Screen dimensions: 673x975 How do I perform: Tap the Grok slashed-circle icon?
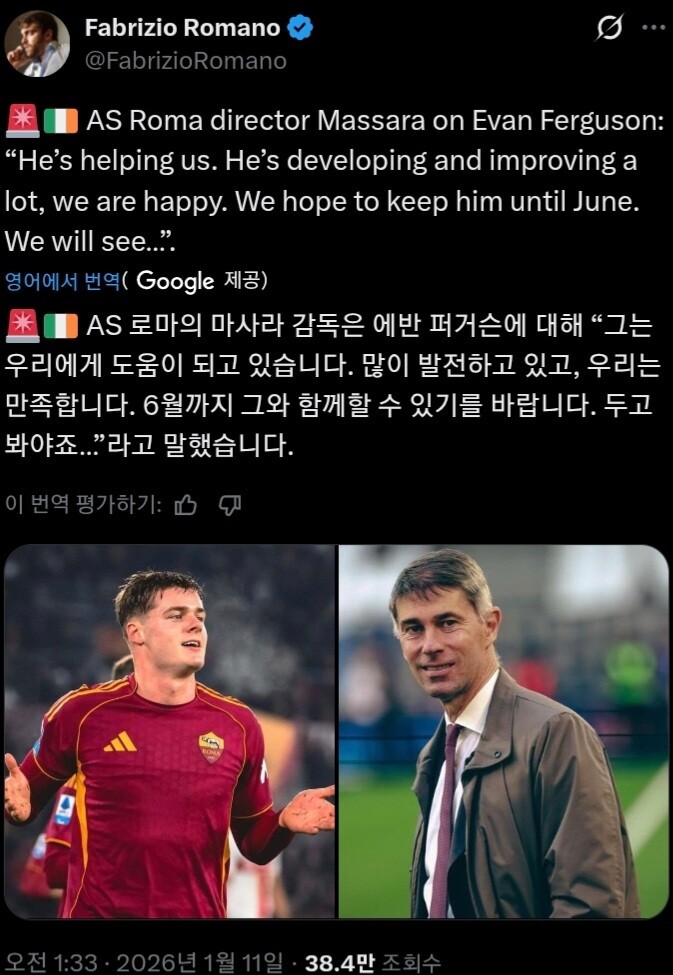[x=609, y=28]
